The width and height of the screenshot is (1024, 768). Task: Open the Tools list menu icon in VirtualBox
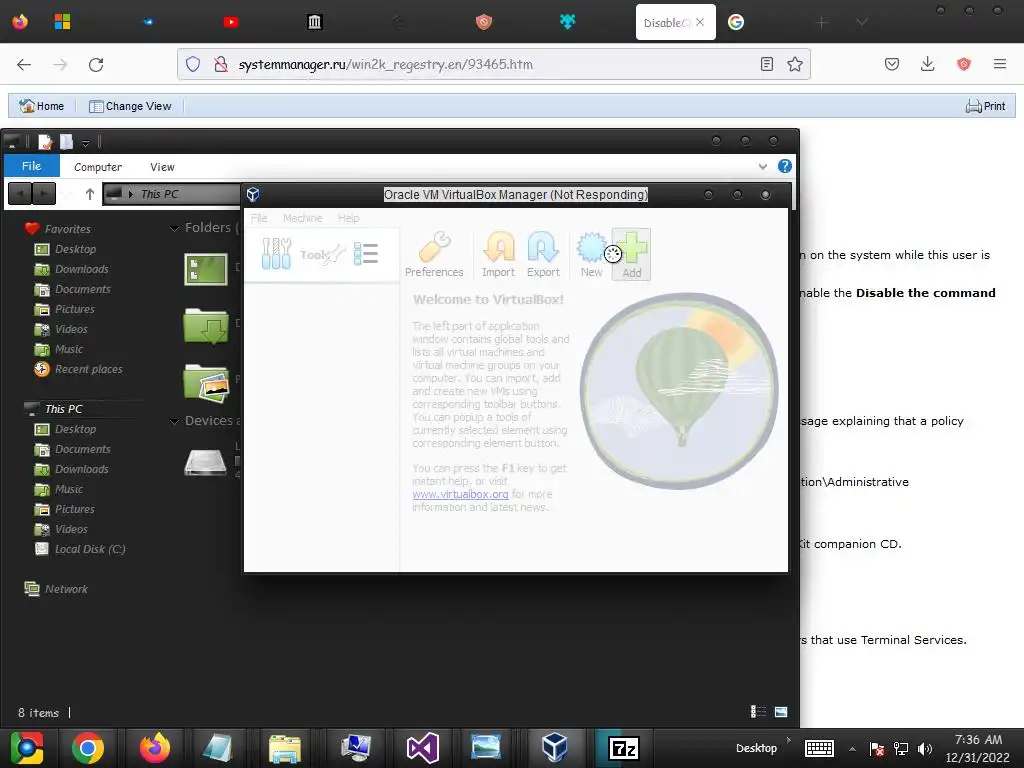pos(366,254)
